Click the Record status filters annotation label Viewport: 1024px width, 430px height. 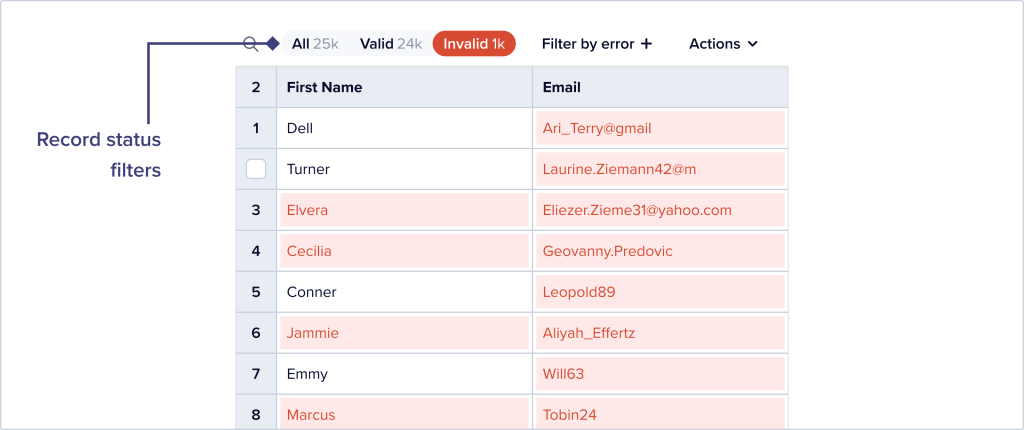100,155
